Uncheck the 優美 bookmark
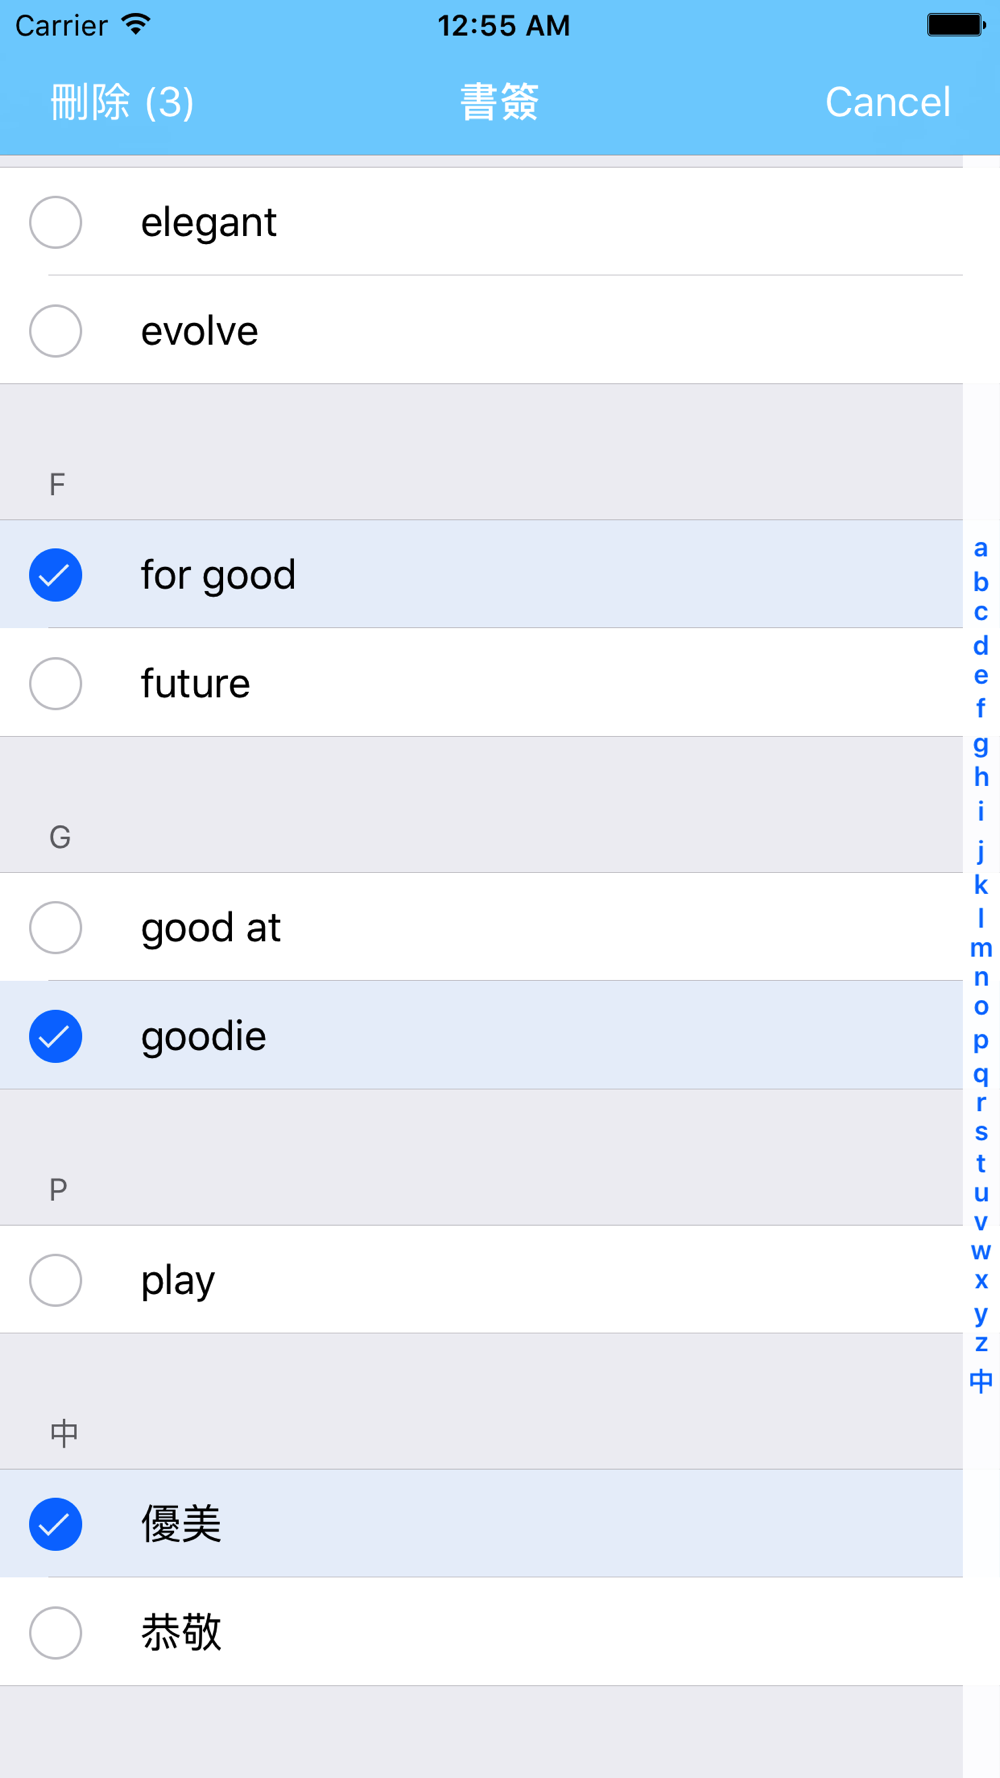Screen dimensions: 1000x1778 (x=56, y=1524)
